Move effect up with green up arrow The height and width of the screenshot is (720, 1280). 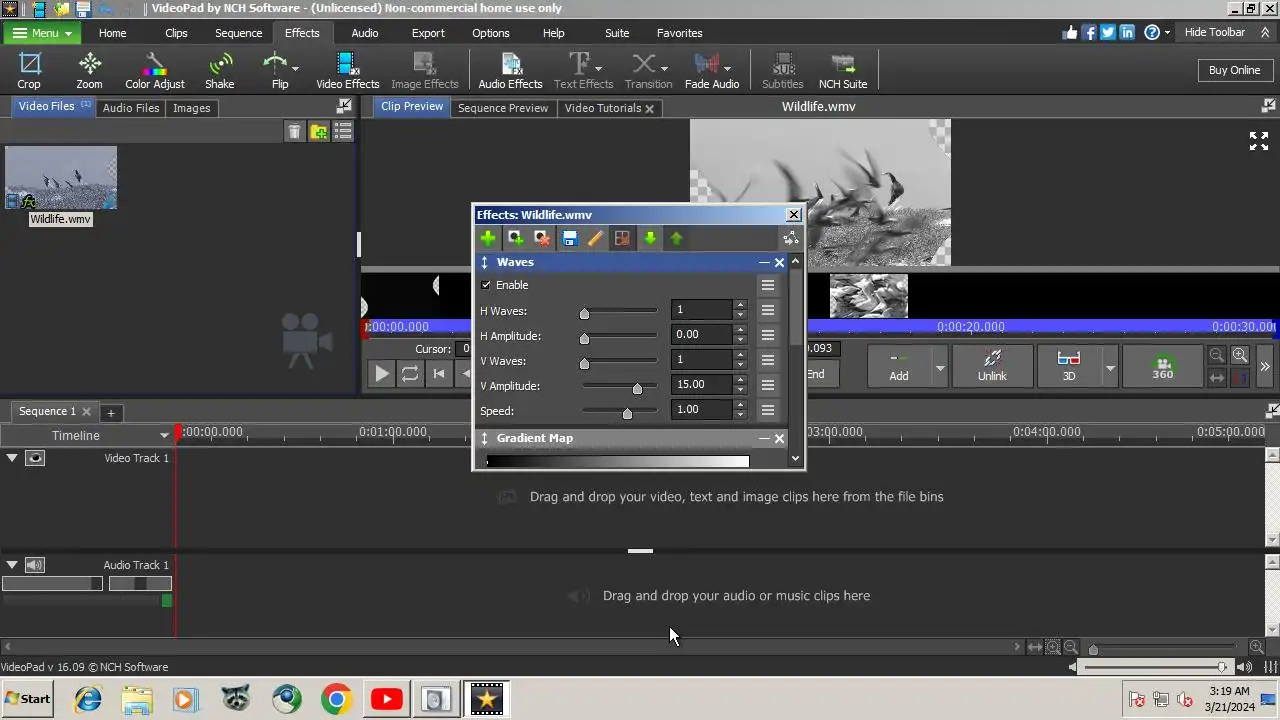coord(676,238)
